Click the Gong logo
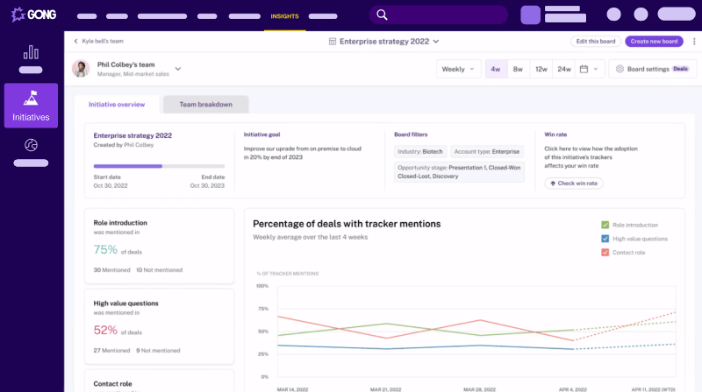This screenshot has width=702, height=392. [x=34, y=15]
